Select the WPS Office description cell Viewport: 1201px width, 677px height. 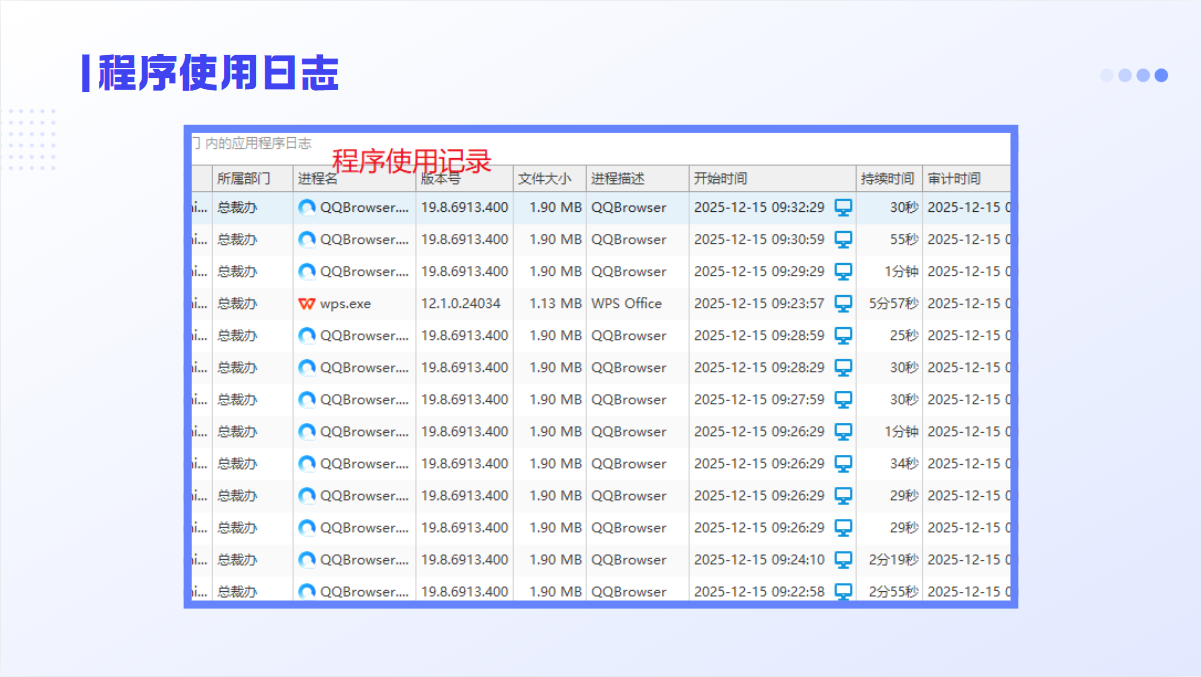627,304
